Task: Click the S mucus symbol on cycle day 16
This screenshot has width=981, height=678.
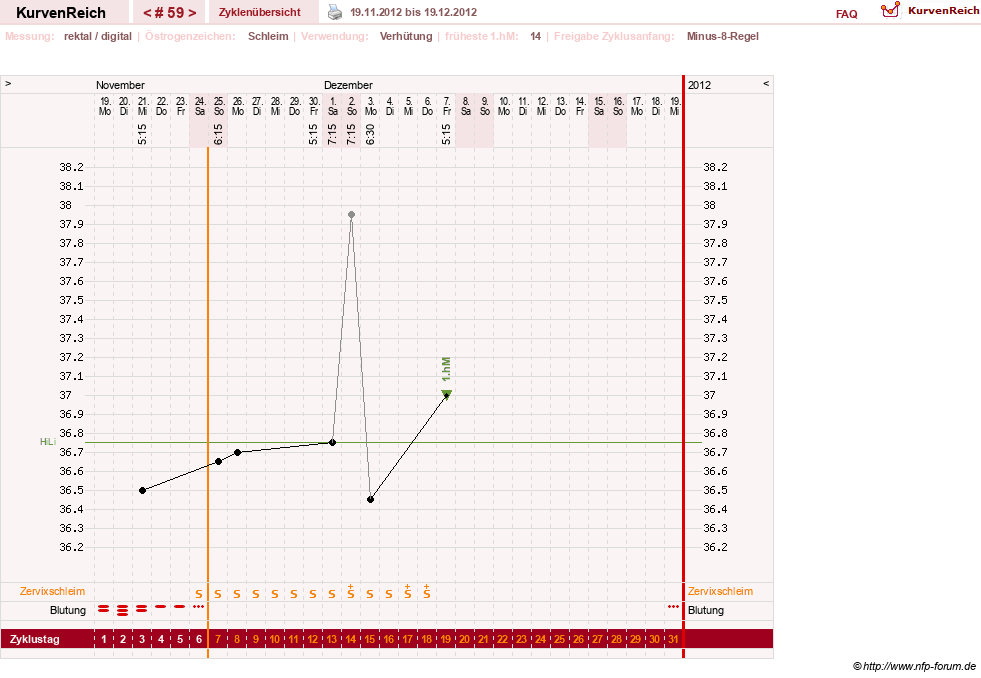Action: click(x=389, y=594)
